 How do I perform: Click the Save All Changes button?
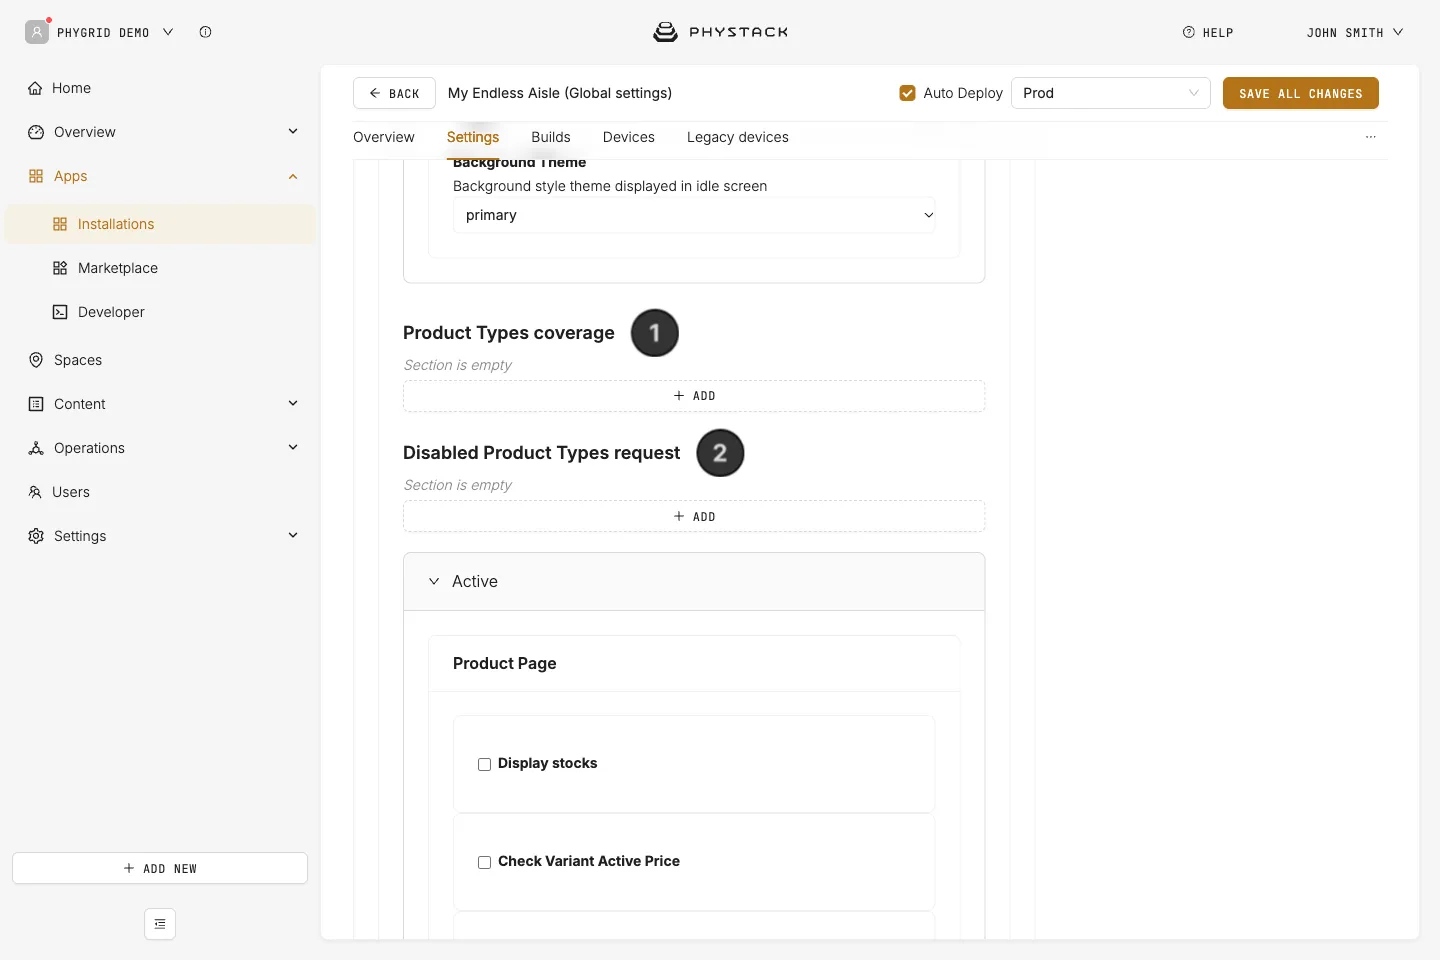(x=1301, y=93)
